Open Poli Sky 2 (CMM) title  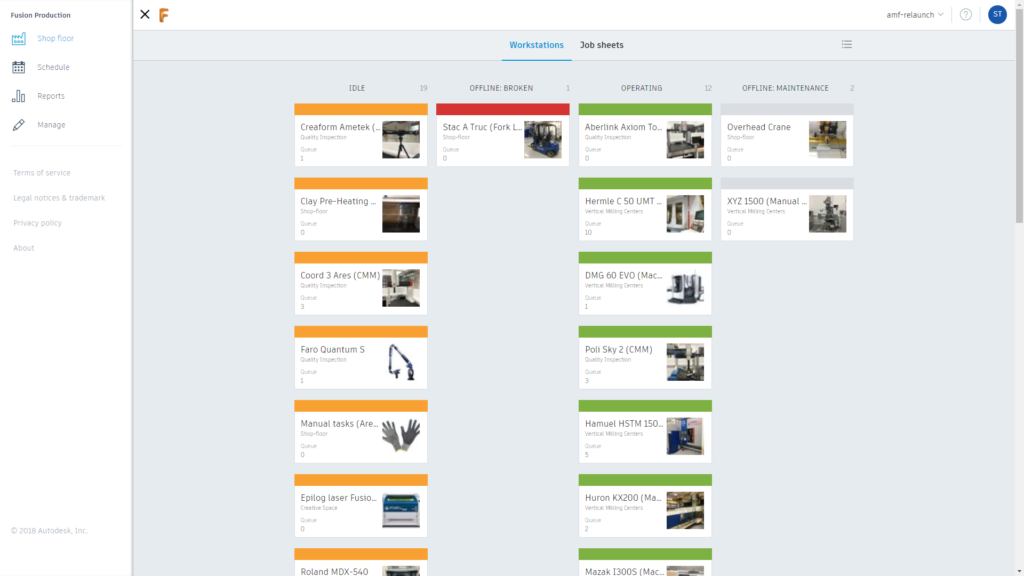point(618,349)
